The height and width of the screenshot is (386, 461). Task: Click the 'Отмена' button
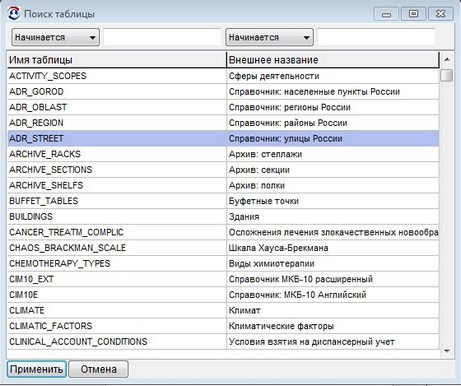click(x=98, y=369)
